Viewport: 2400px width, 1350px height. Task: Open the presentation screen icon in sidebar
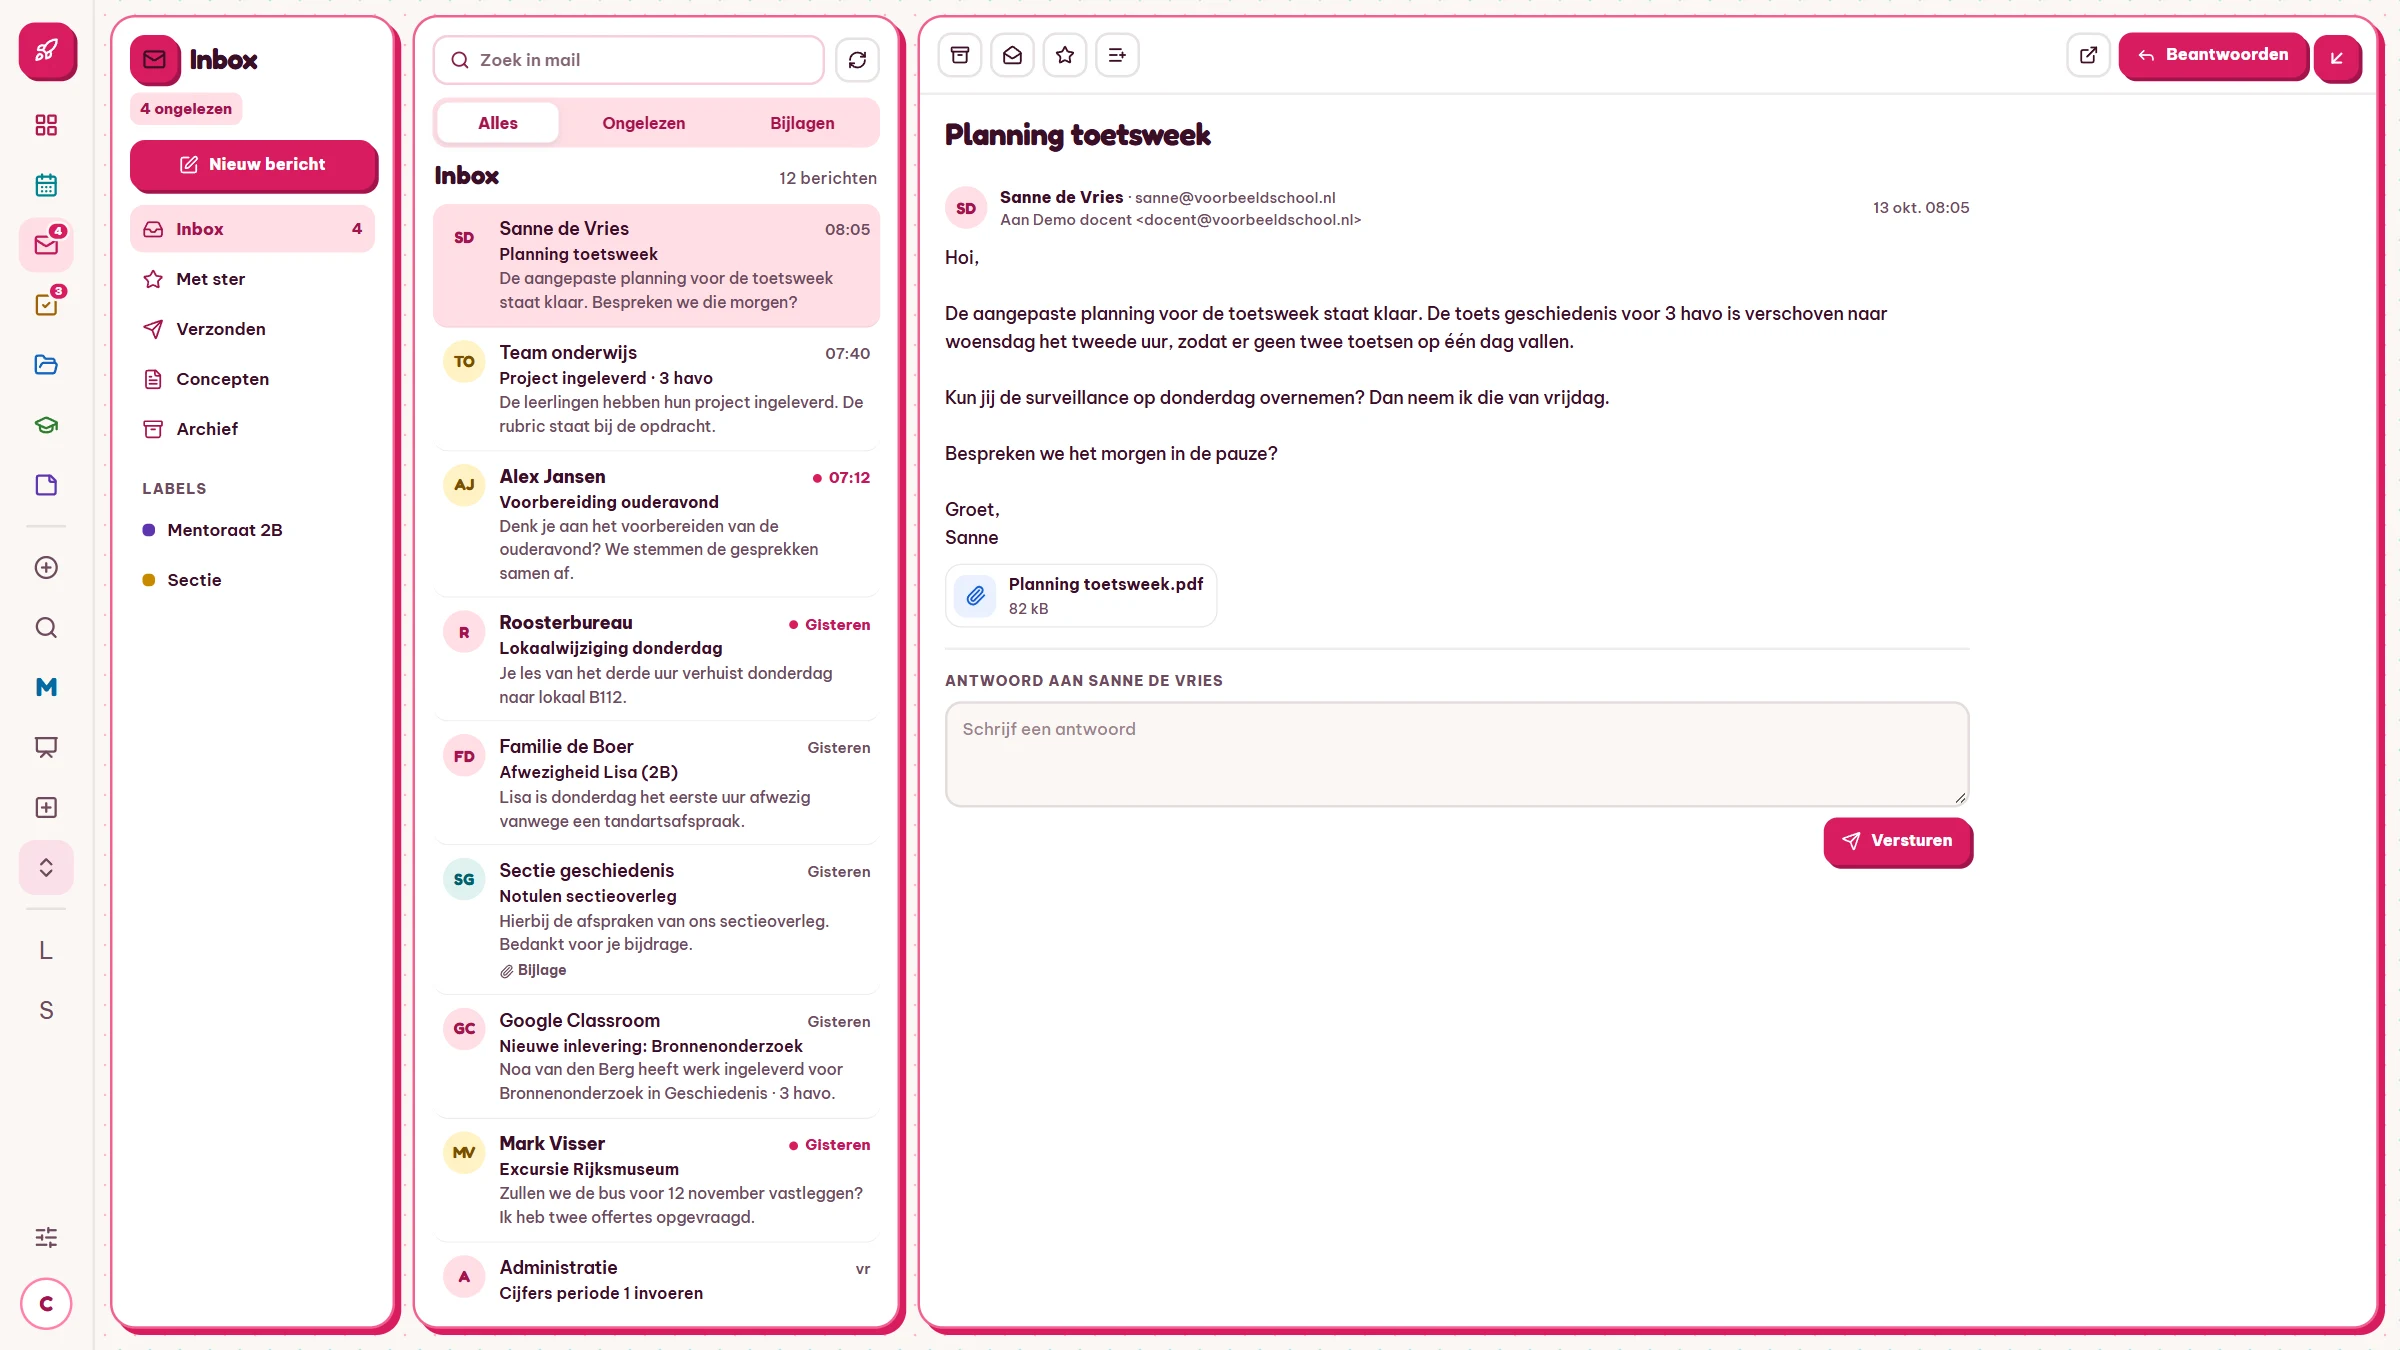46,747
